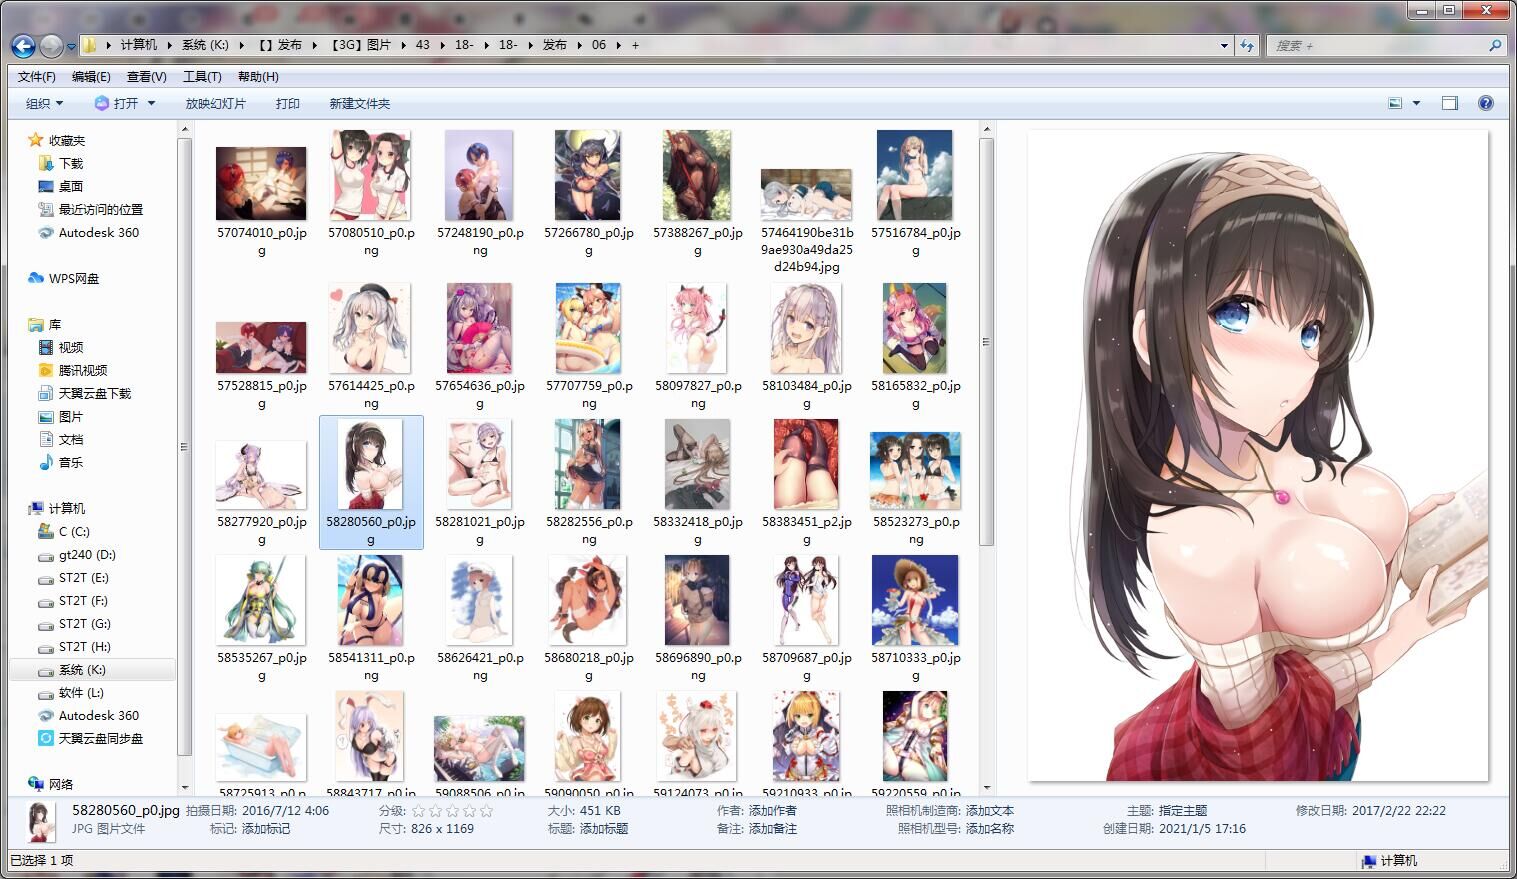The height and width of the screenshot is (879, 1517).
Task: Open the 下载 folder in favorites
Action: point(70,163)
